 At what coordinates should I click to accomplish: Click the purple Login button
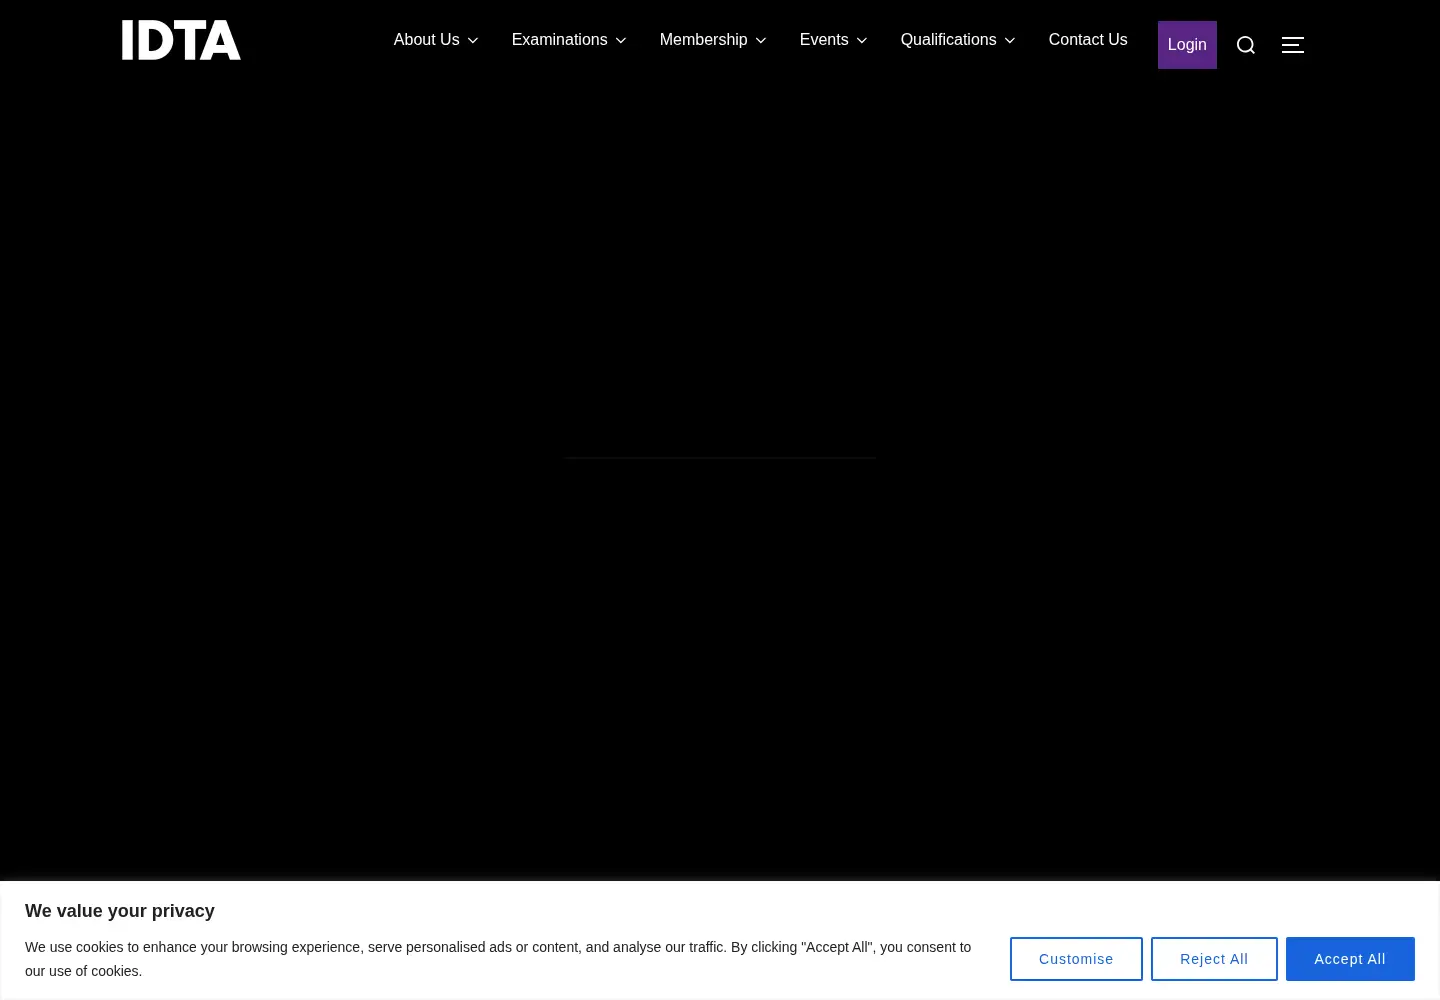pyautogui.click(x=1187, y=45)
